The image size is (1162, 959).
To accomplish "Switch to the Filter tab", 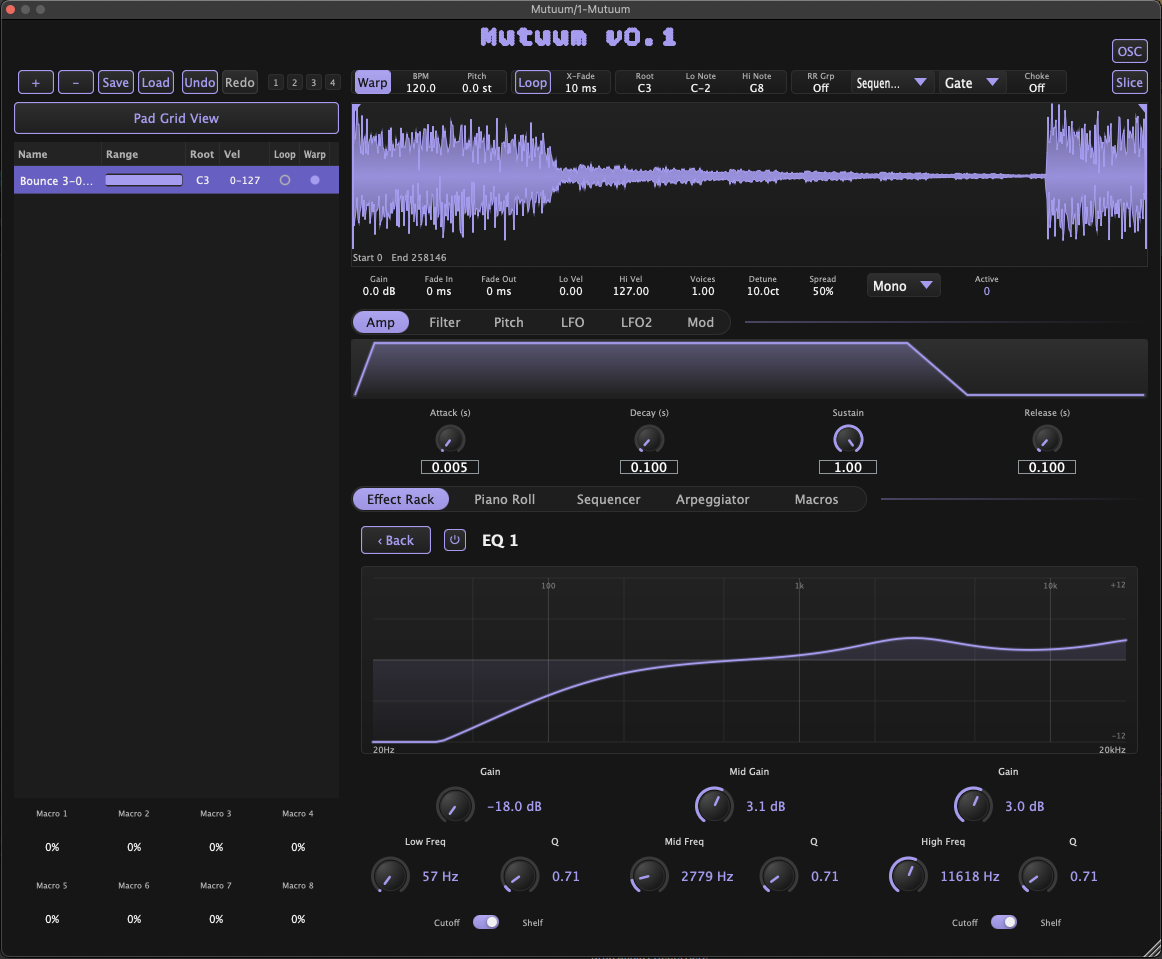I will point(445,322).
